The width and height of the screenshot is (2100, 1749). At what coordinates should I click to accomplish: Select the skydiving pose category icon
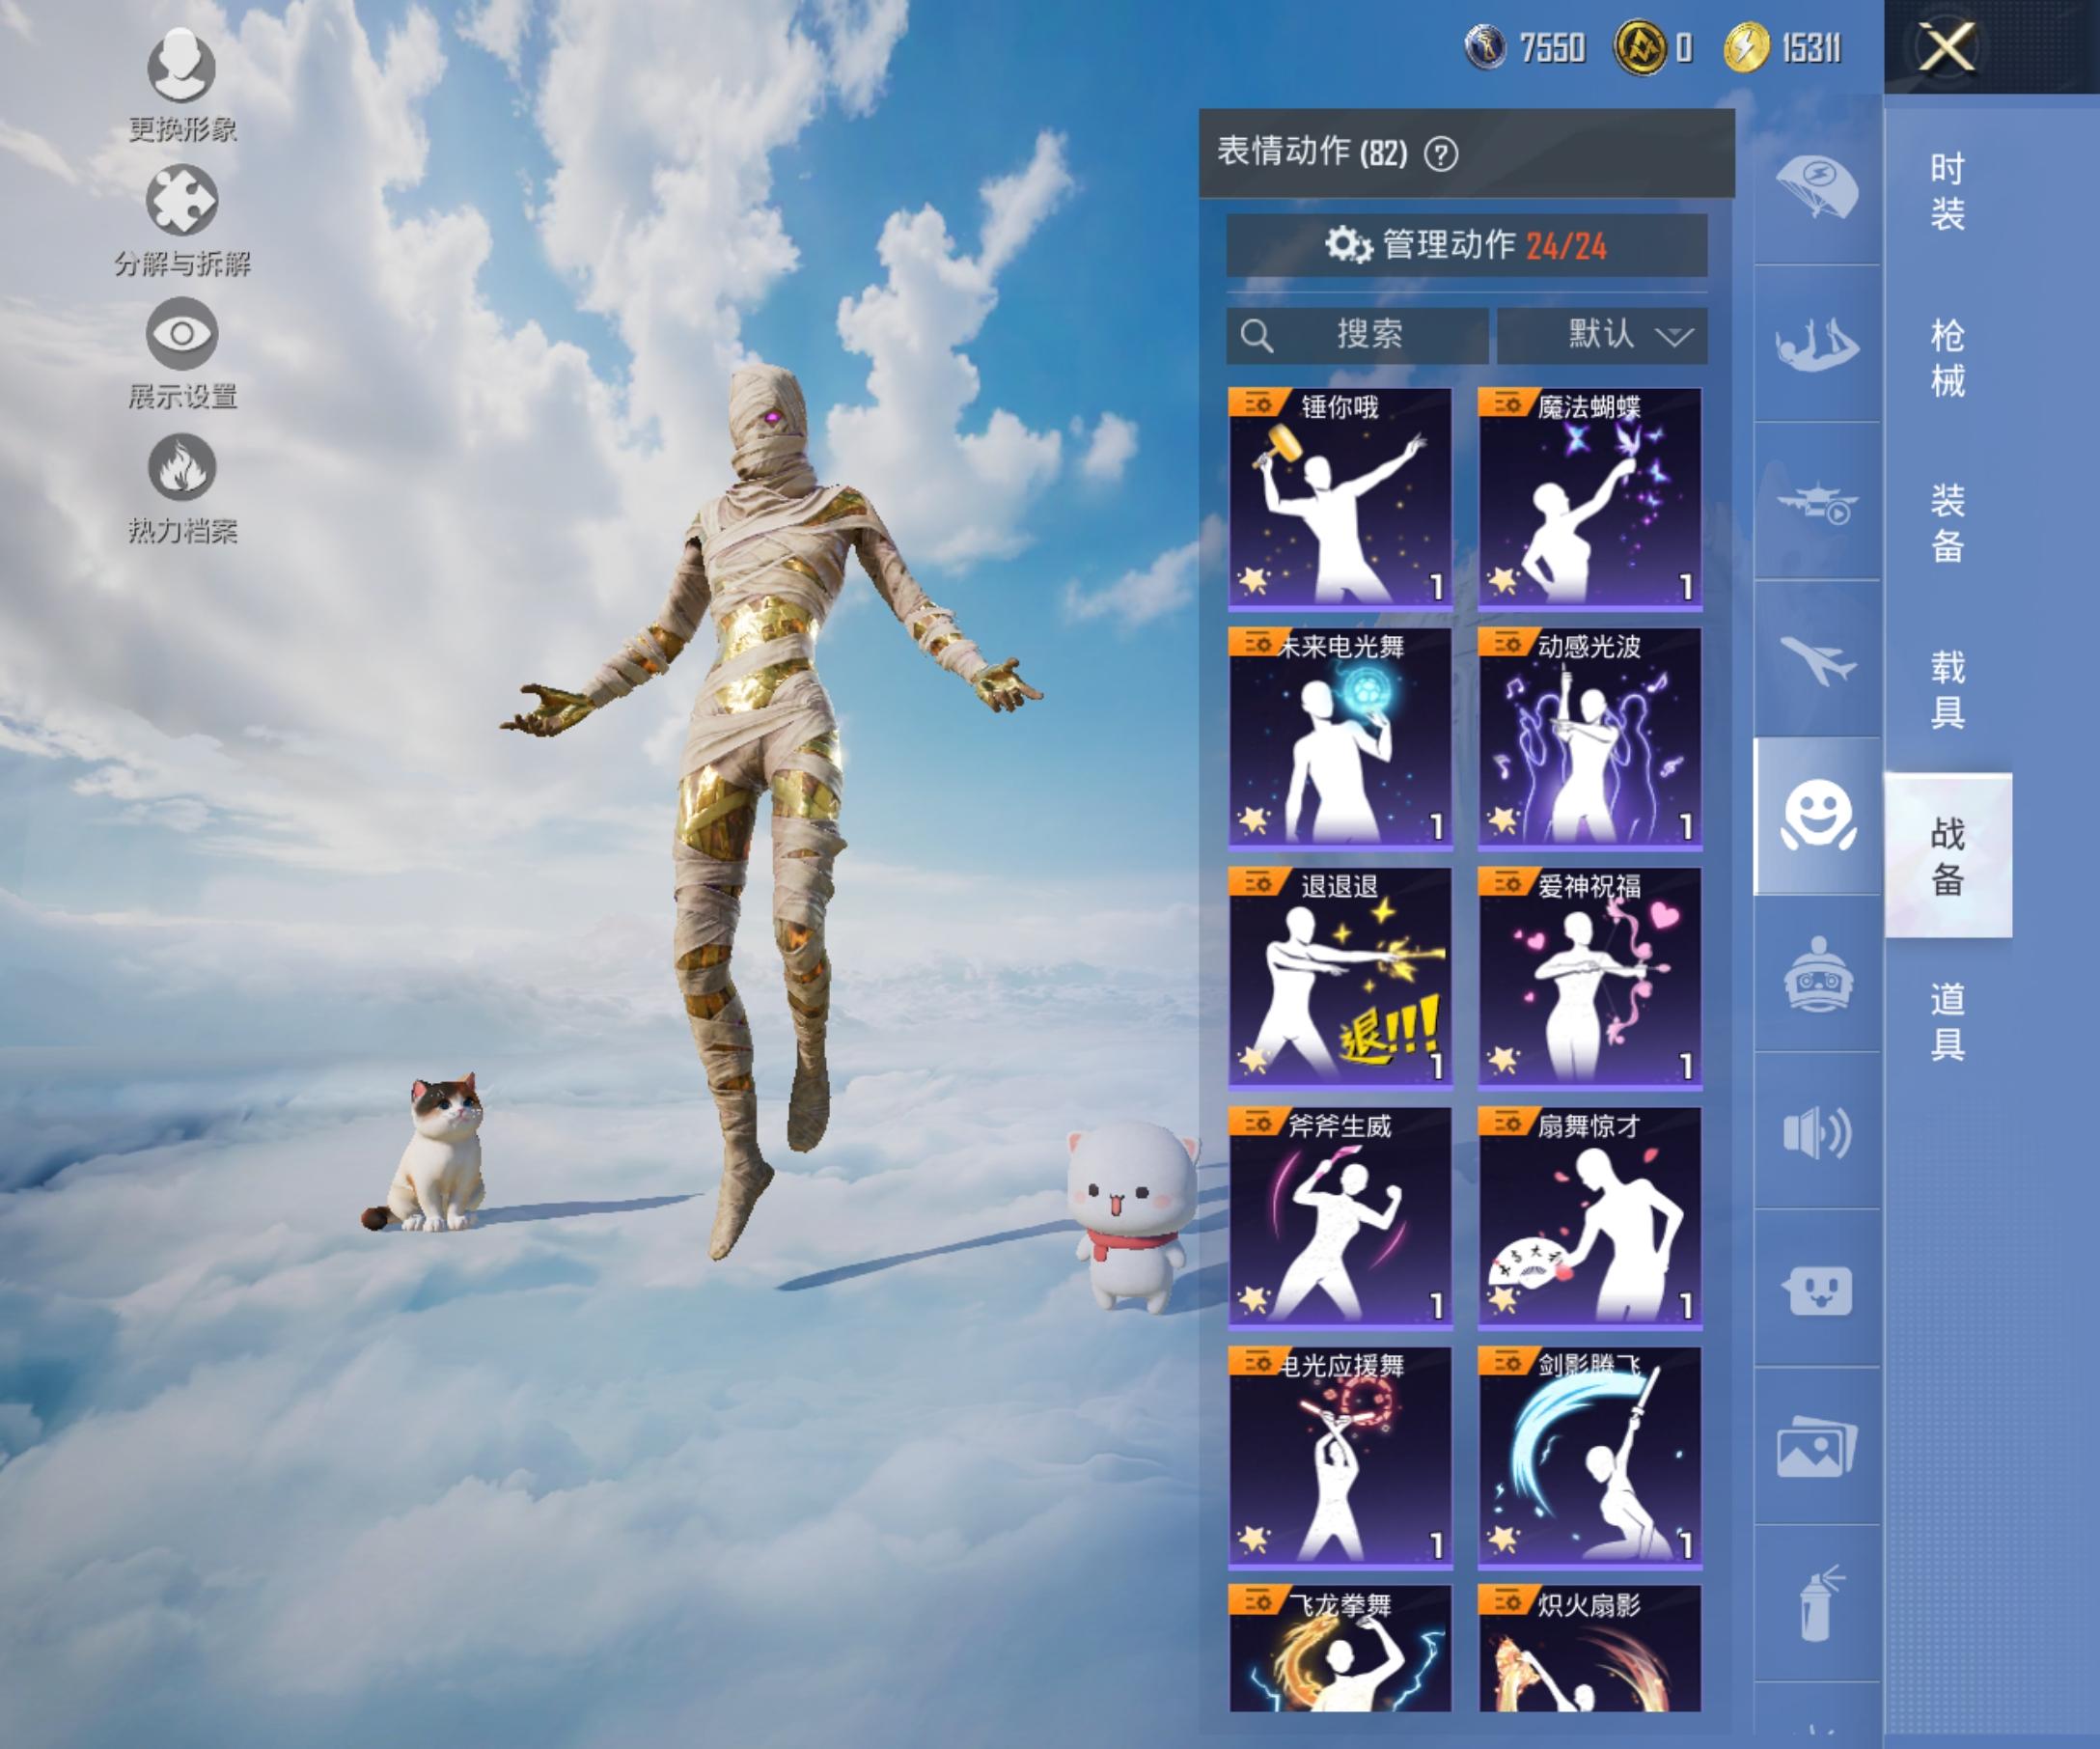(1816, 345)
